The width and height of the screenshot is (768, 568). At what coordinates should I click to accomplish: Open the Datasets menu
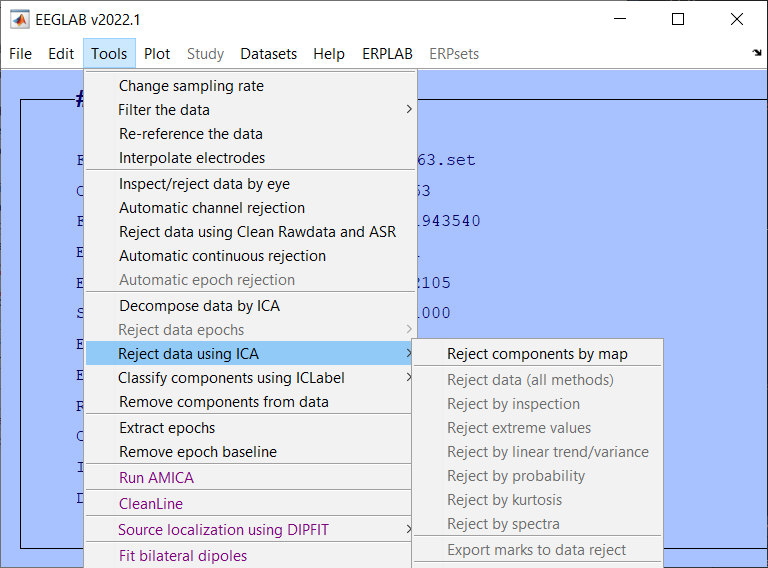[268, 54]
